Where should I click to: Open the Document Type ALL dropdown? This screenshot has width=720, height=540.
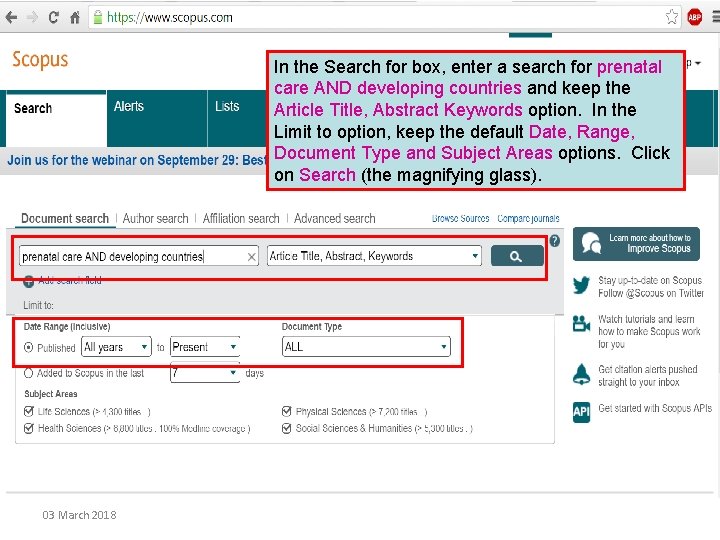tap(366, 347)
